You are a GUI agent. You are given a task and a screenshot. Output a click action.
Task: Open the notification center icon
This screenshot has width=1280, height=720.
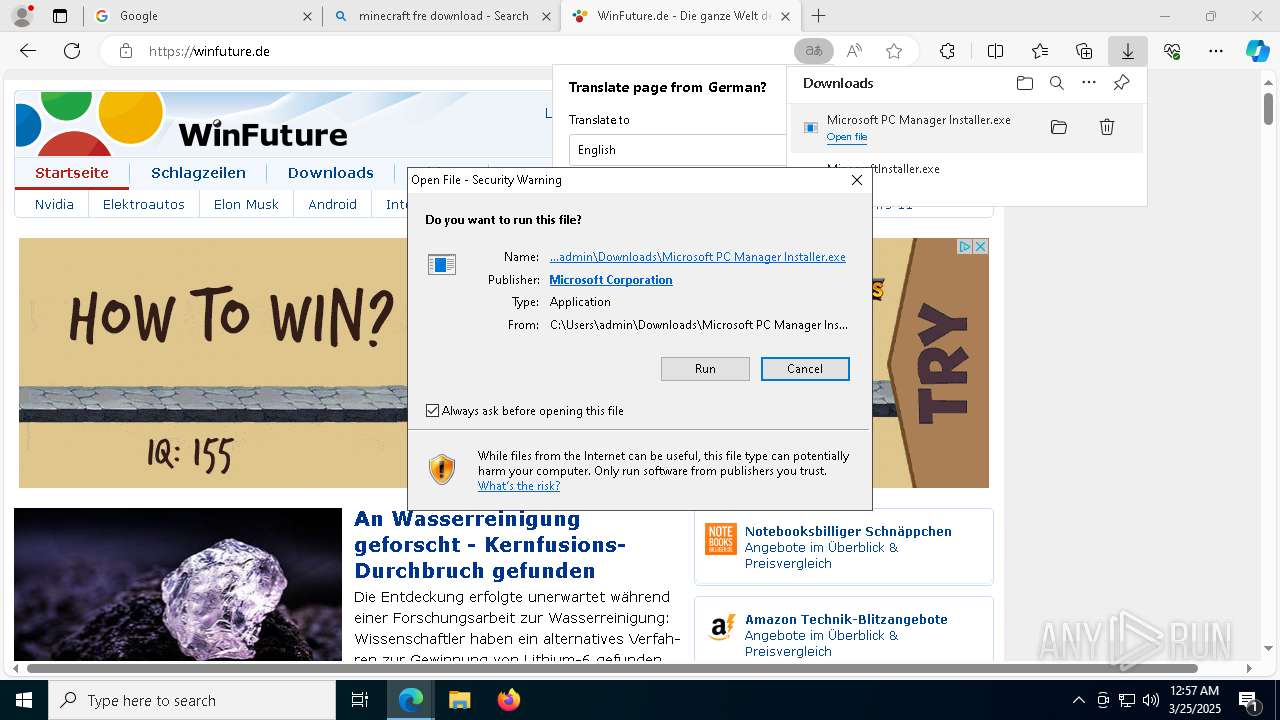click(1247, 700)
